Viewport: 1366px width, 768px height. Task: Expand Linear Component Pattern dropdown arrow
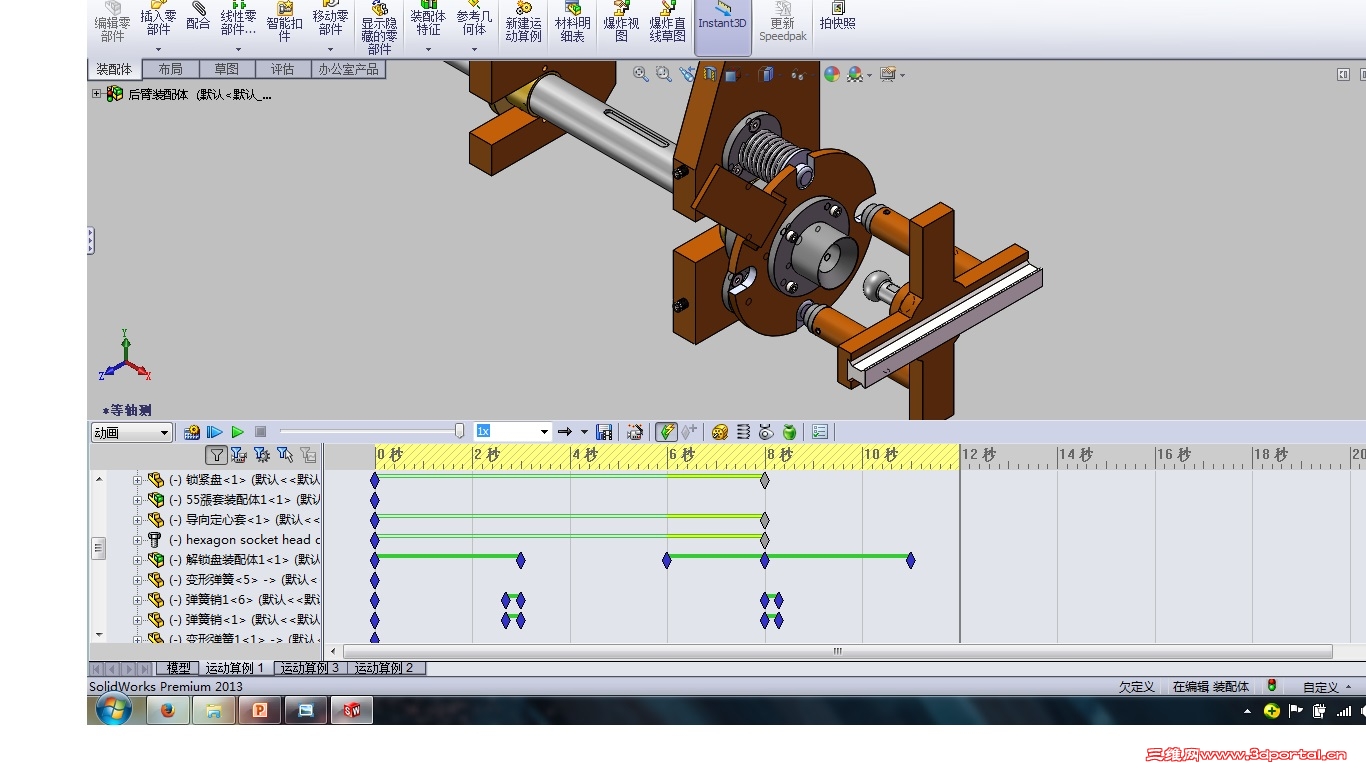click(x=238, y=49)
